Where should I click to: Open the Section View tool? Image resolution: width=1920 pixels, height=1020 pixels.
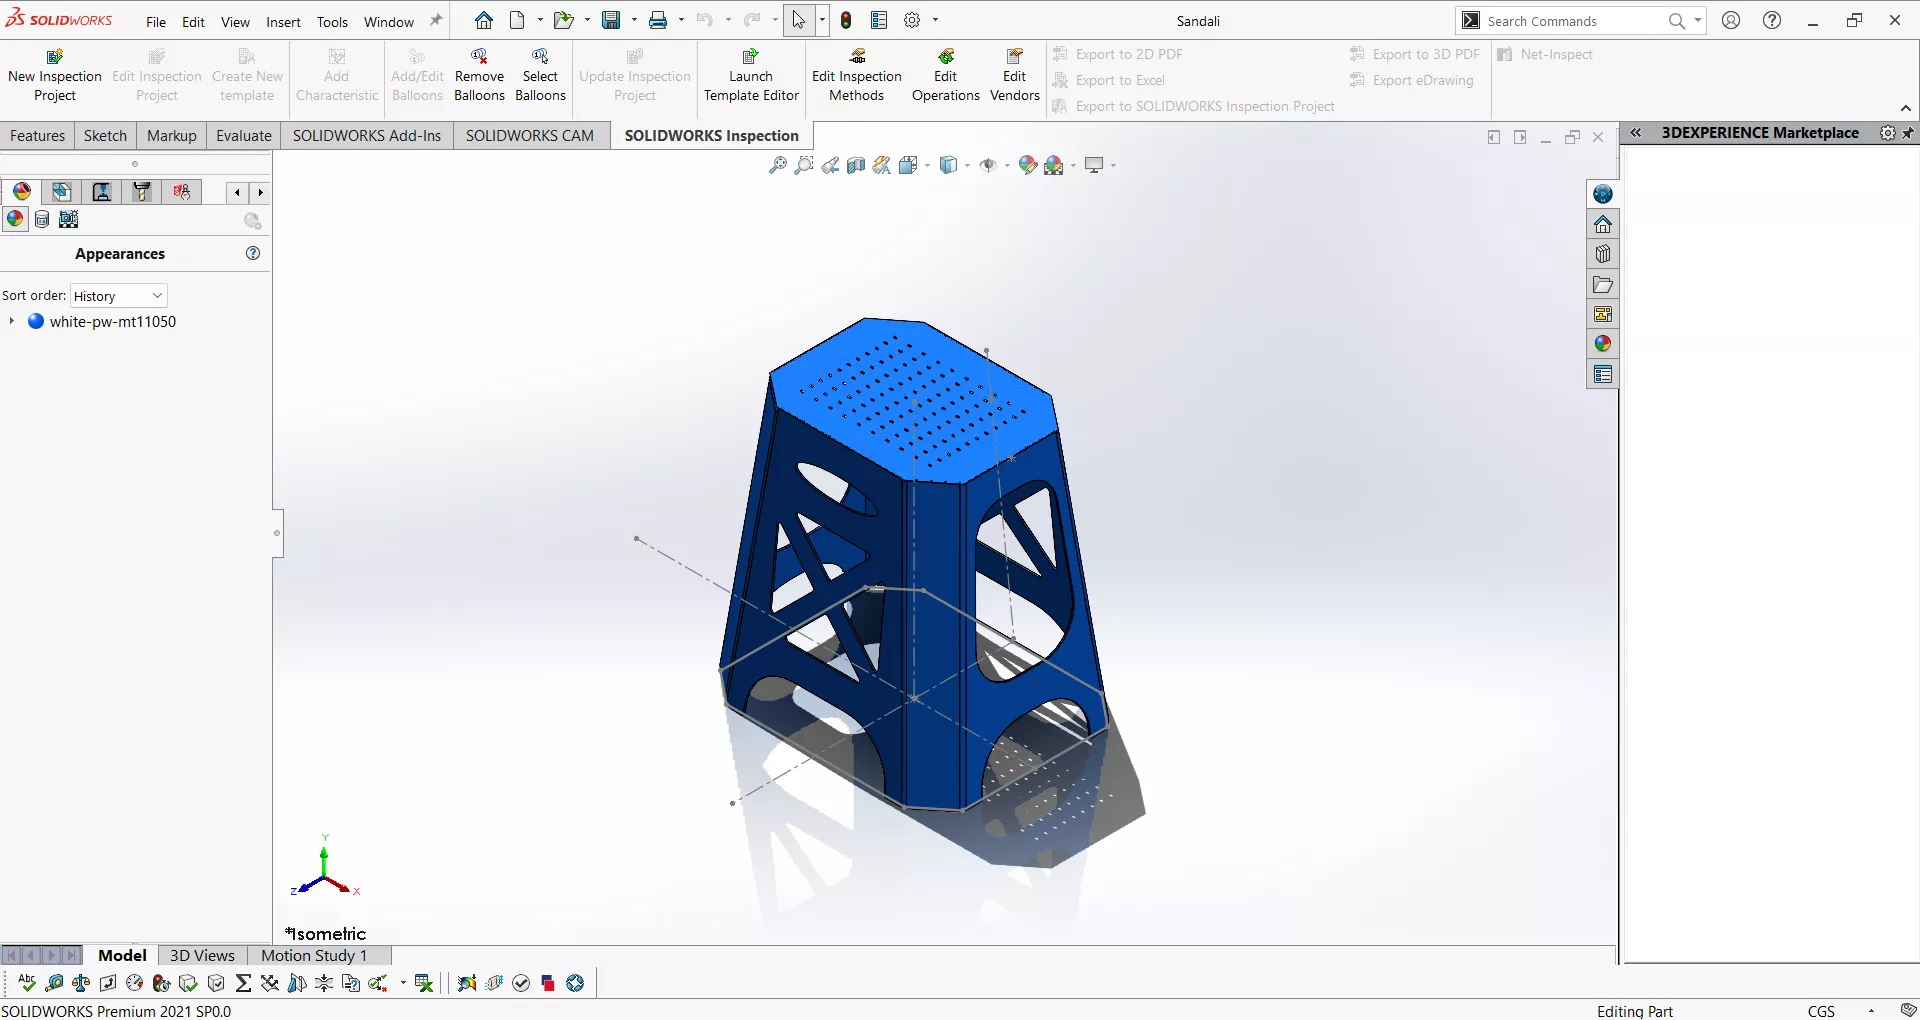pyautogui.click(x=856, y=166)
